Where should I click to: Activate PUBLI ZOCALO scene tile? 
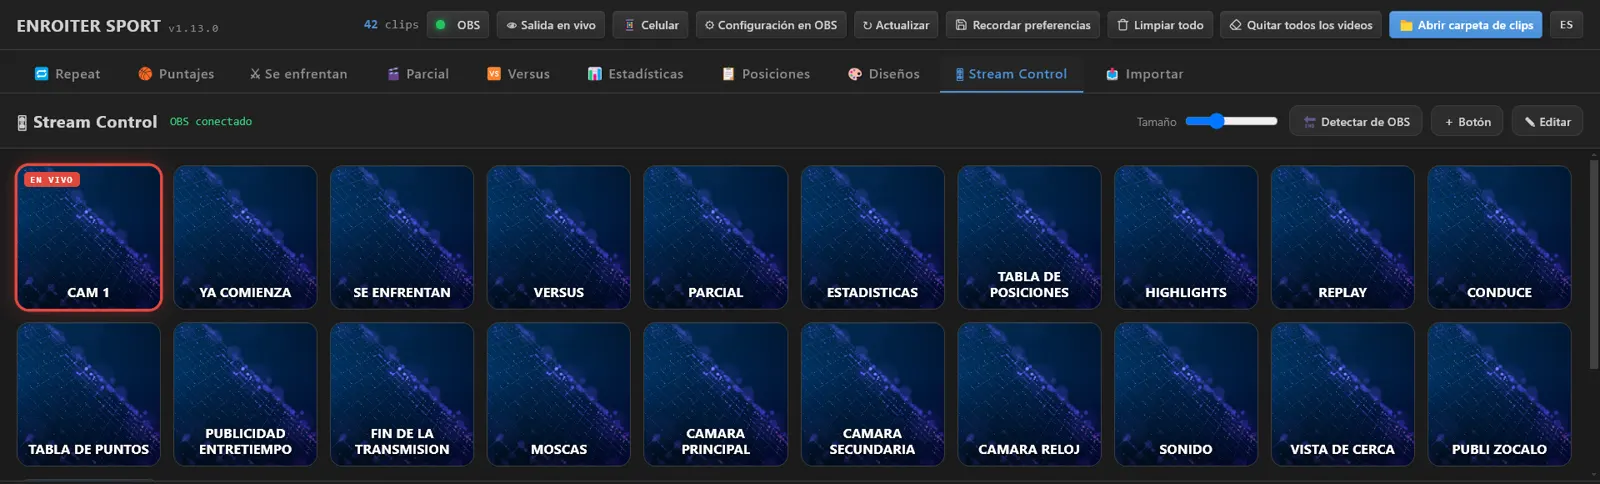pyautogui.click(x=1500, y=394)
